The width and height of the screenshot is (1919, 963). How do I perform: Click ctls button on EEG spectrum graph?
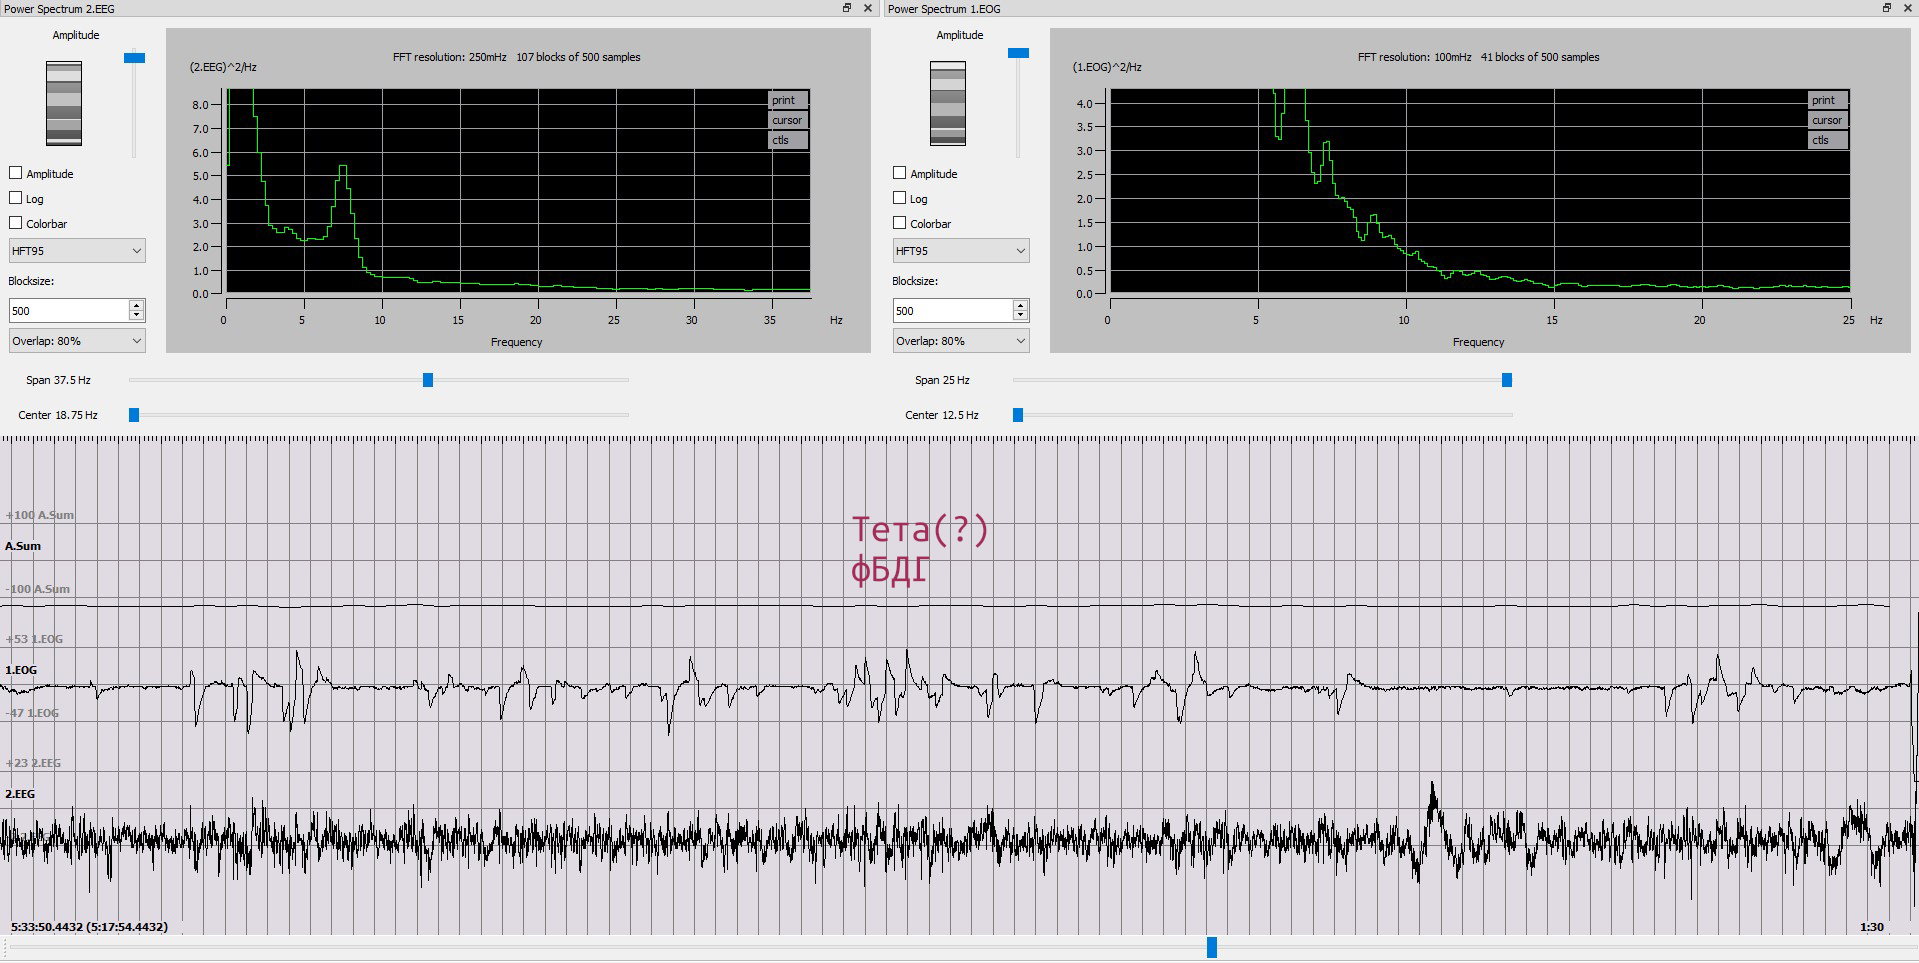(788, 140)
